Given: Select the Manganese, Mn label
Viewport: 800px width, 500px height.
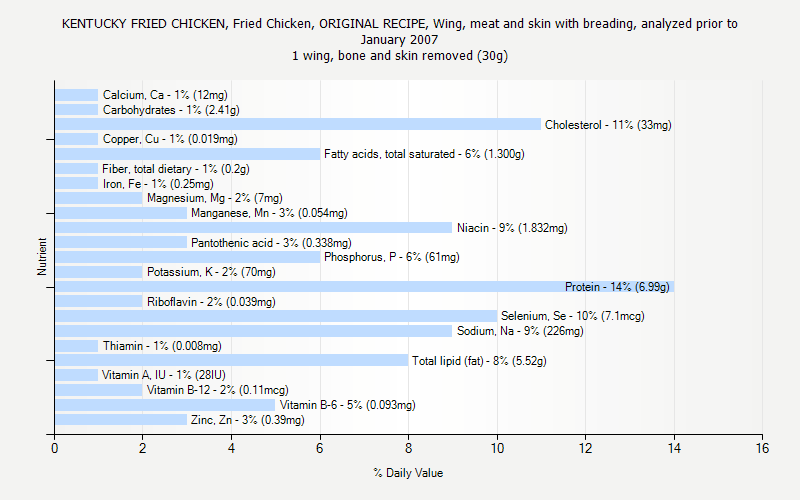Looking at the screenshot, I should (269, 213).
